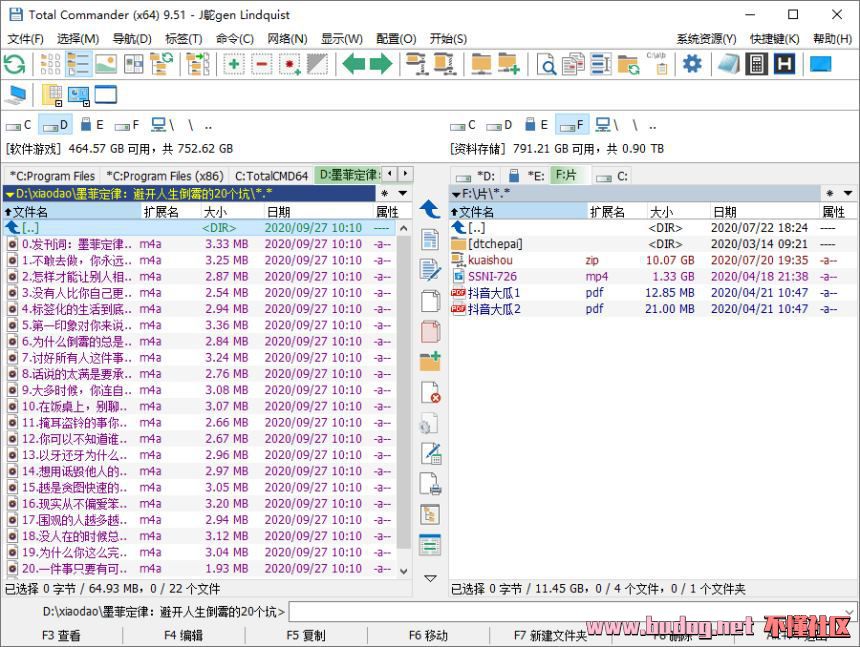Launch the notepad icon in the toolbar
The height and width of the screenshot is (647, 860).
729,64
